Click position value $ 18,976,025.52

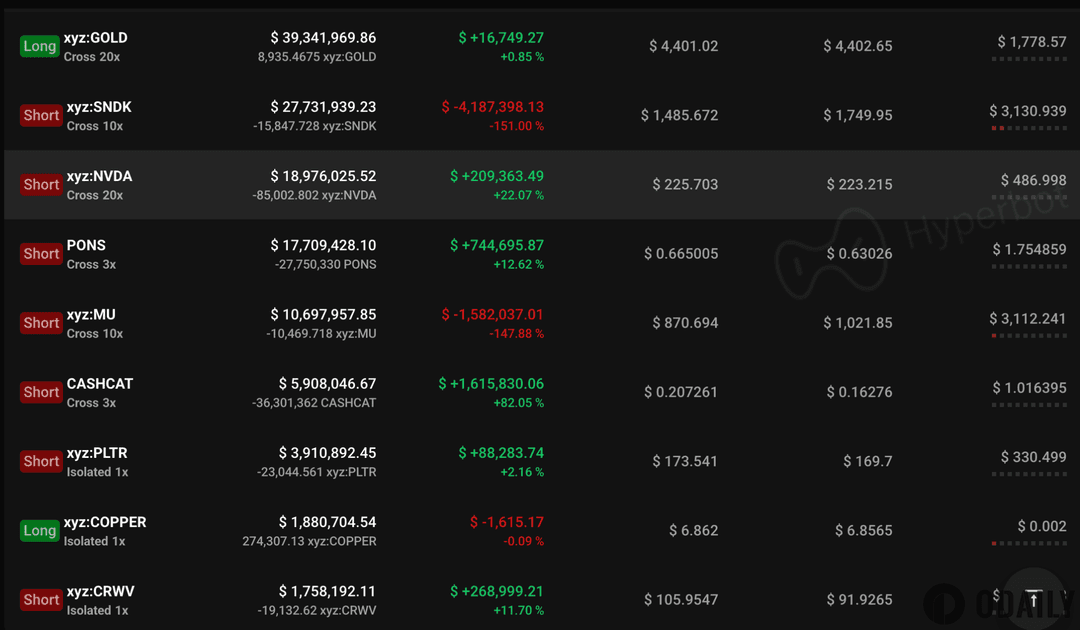[x=323, y=176]
